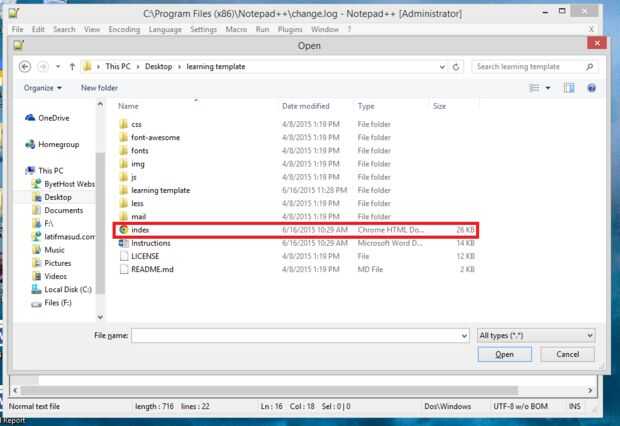Image resolution: width=620 pixels, height=426 pixels.
Task: Select the fonts folder icon
Action: 123,151
